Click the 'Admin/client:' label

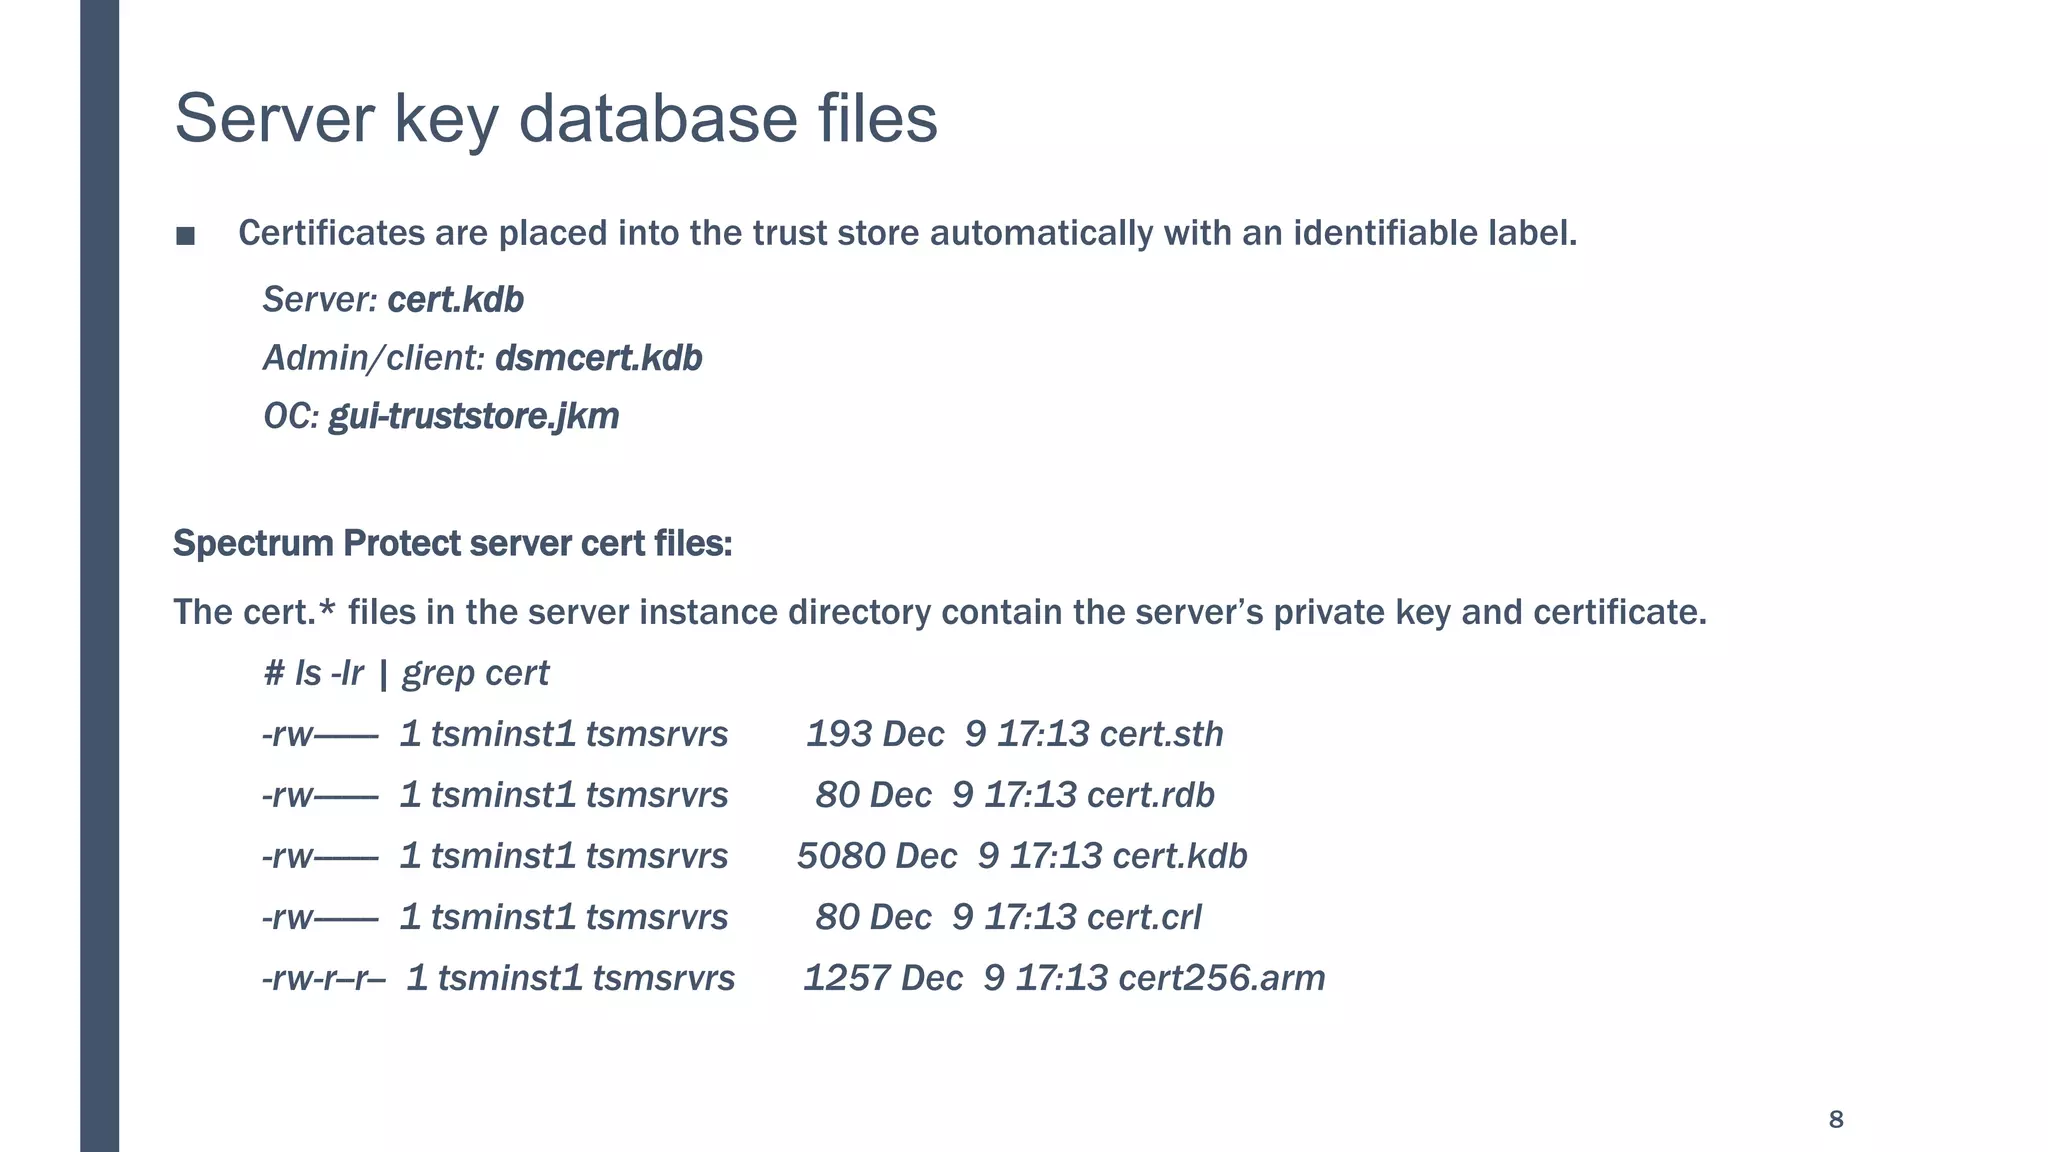[373, 358]
